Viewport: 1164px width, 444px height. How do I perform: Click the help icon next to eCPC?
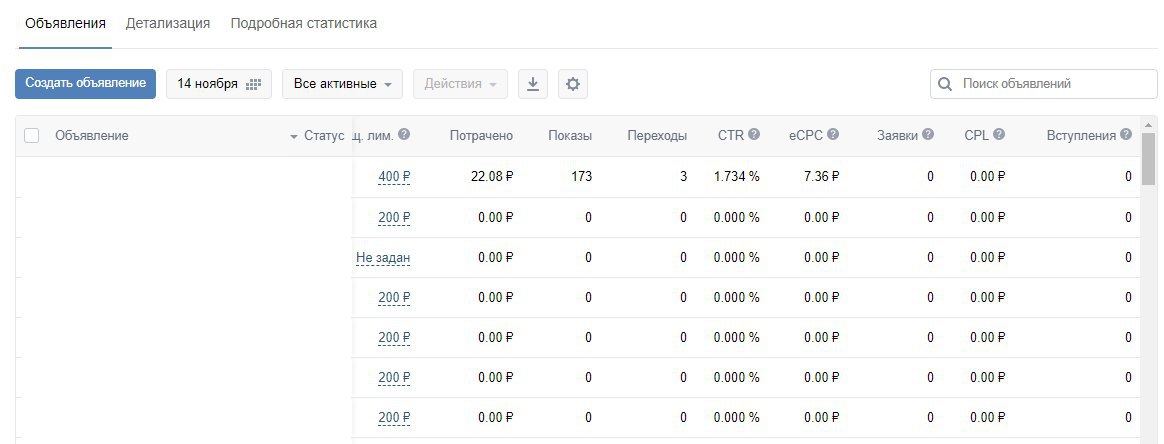pos(833,134)
